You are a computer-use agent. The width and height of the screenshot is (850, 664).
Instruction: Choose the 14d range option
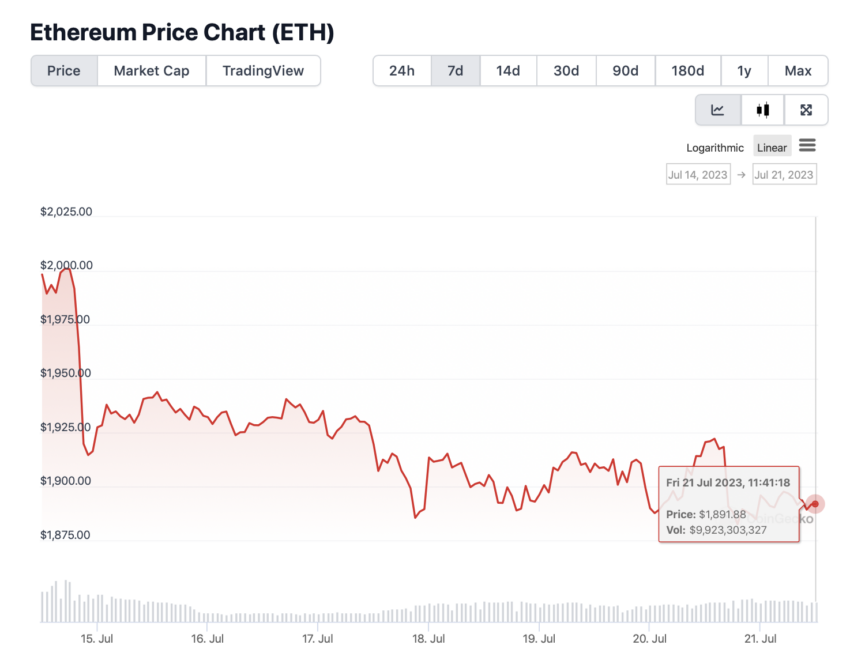point(508,70)
